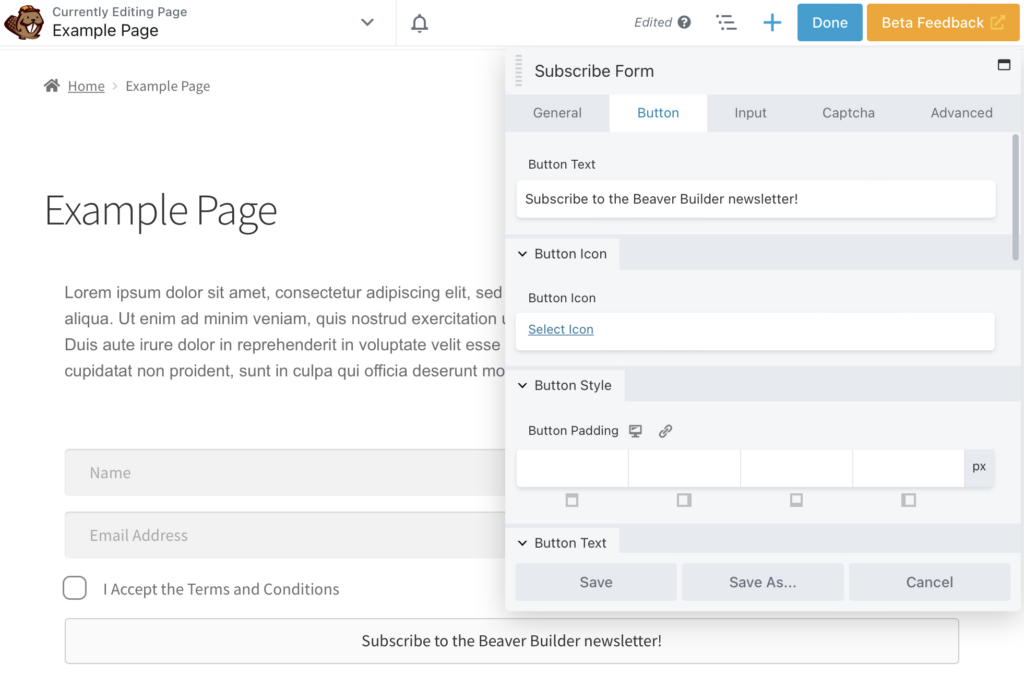This screenshot has width=1024, height=687.
Task: Cancel the settings changes
Action: click(x=929, y=582)
